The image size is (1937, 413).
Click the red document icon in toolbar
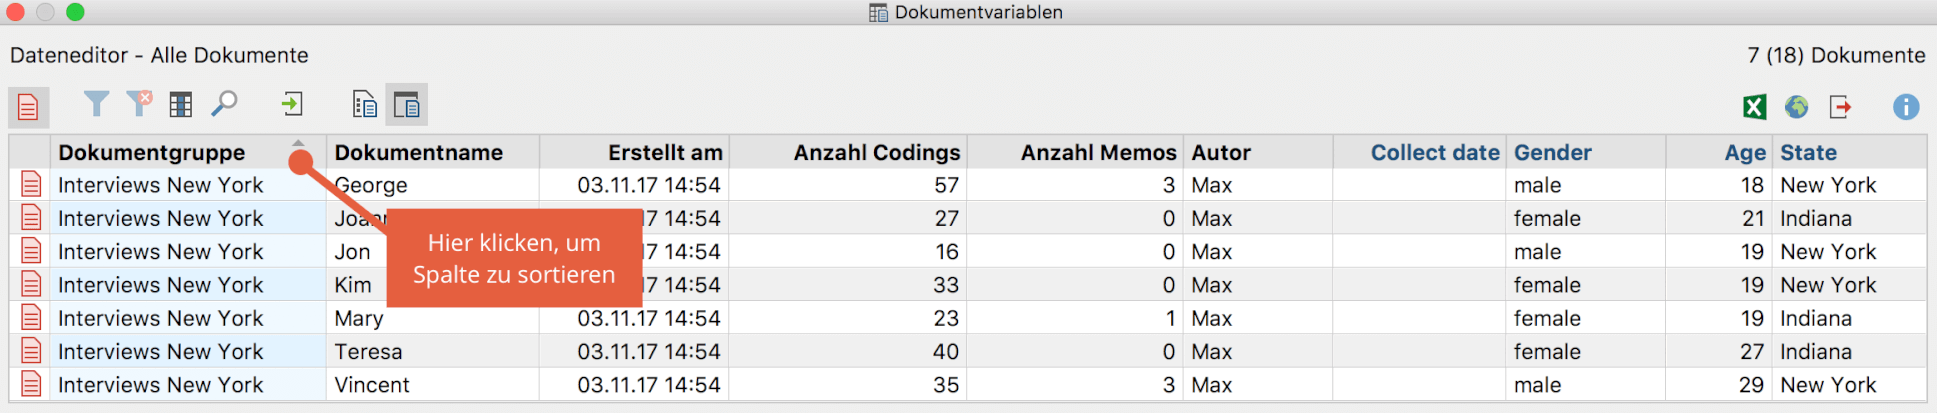[x=28, y=106]
